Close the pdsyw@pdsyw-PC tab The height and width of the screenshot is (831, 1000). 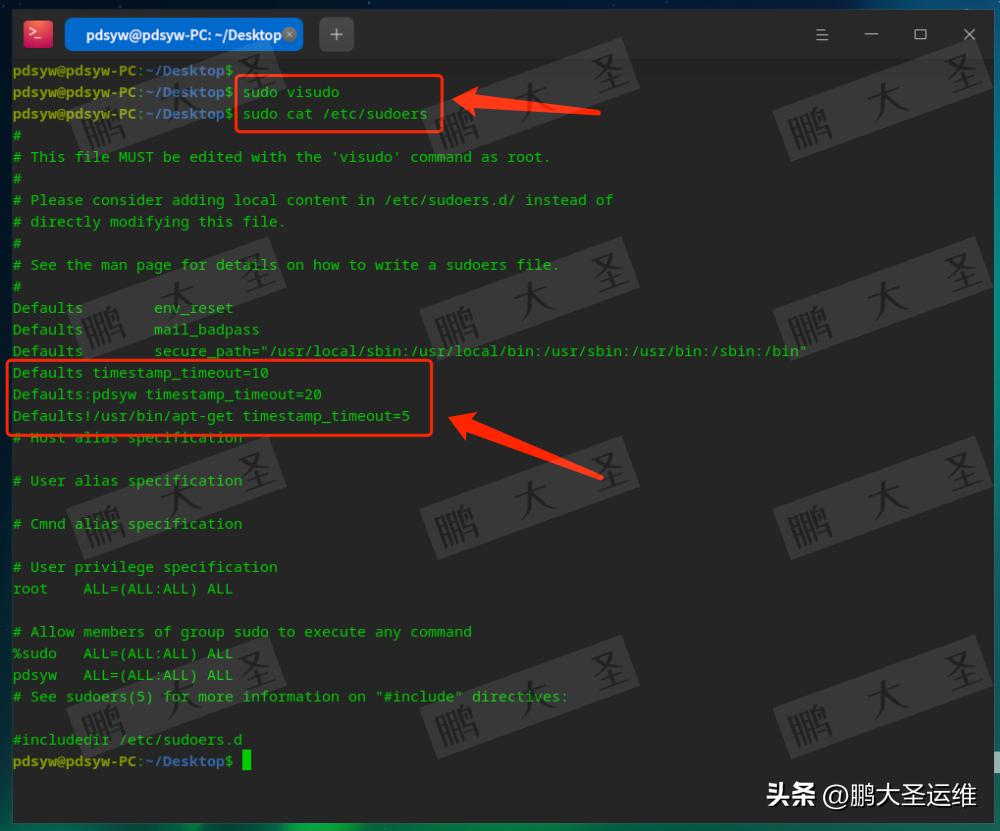click(x=290, y=34)
